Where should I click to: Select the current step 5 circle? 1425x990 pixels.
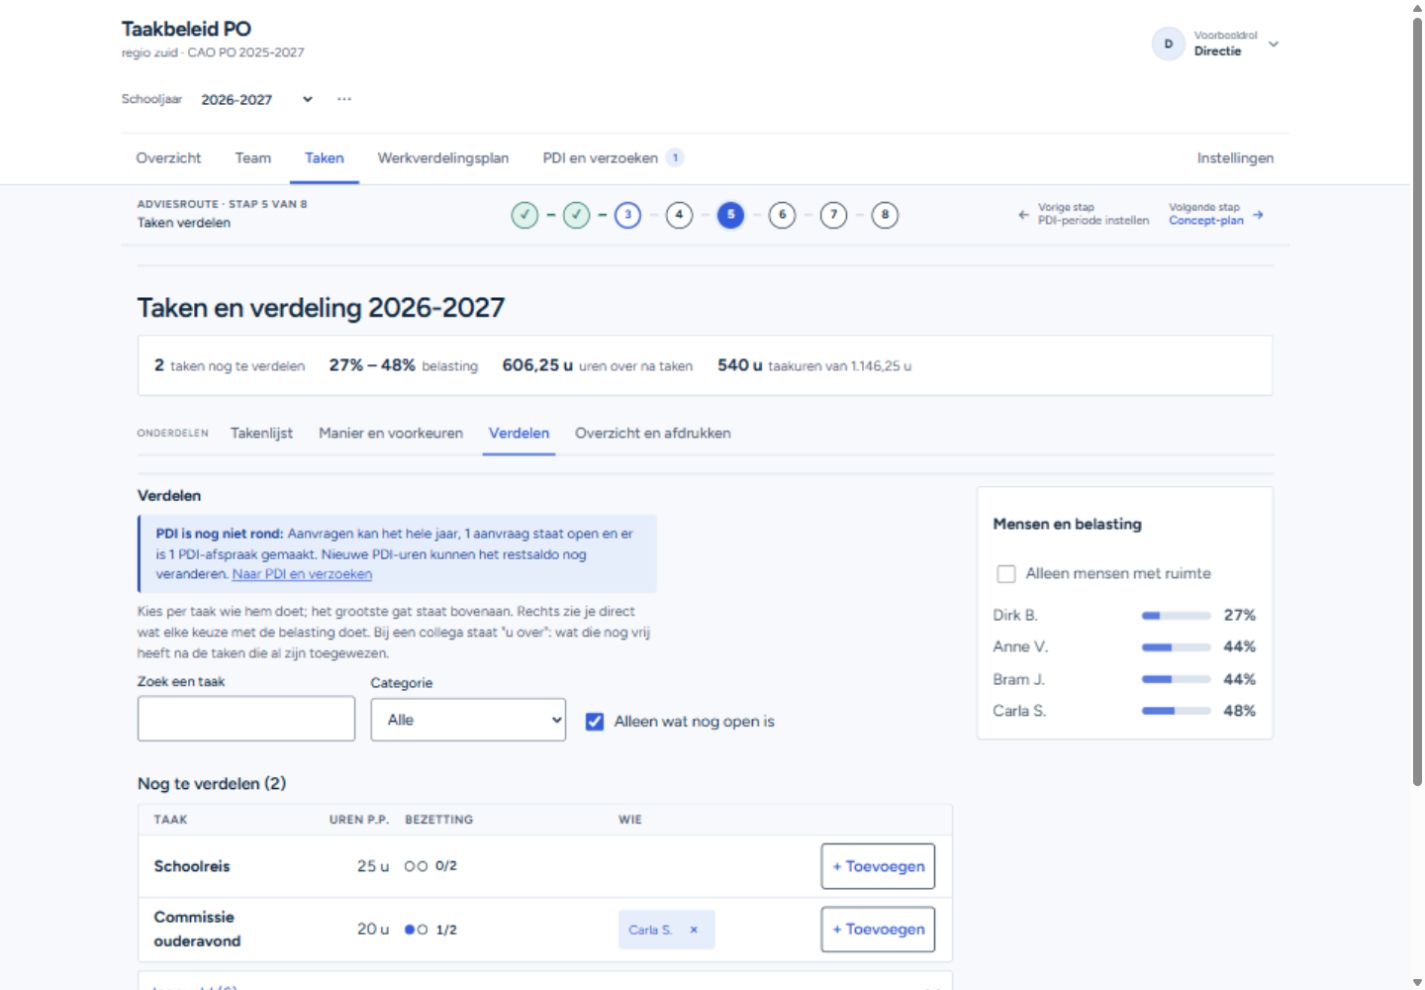click(731, 215)
